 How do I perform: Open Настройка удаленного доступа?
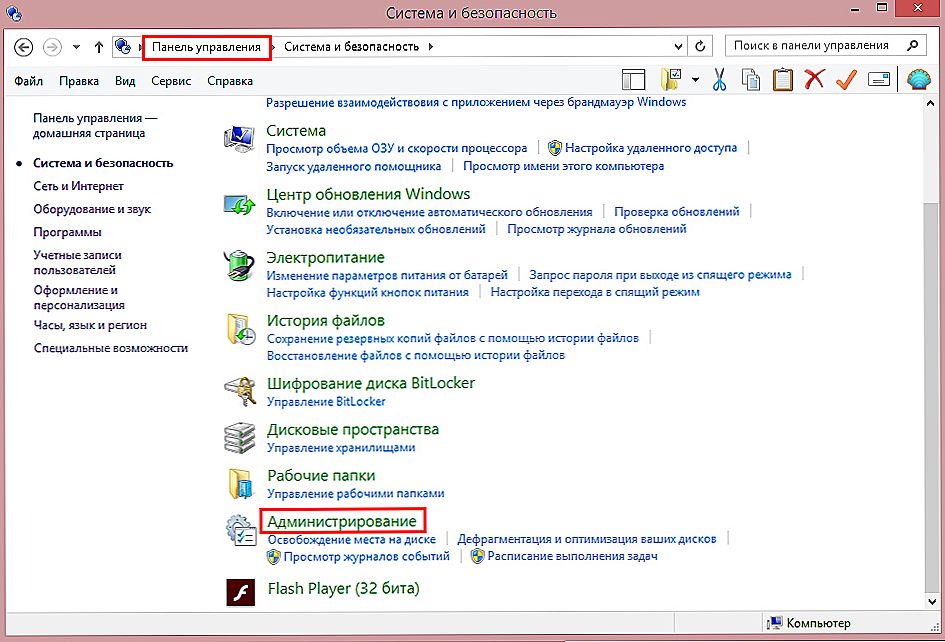(x=651, y=148)
